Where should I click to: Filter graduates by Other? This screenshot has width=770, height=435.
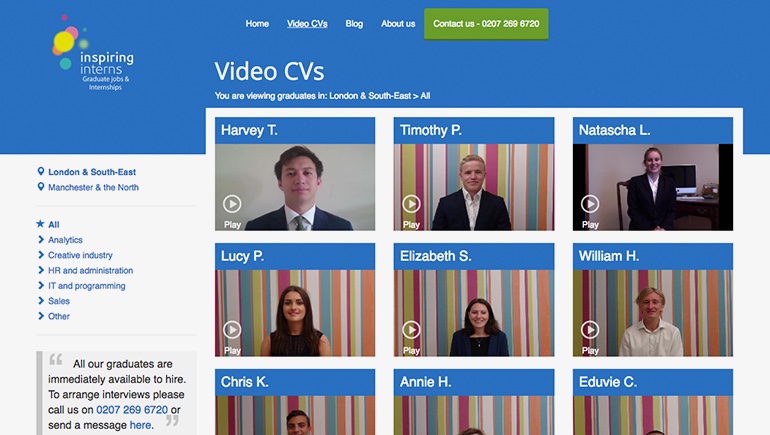click(59, 316)
